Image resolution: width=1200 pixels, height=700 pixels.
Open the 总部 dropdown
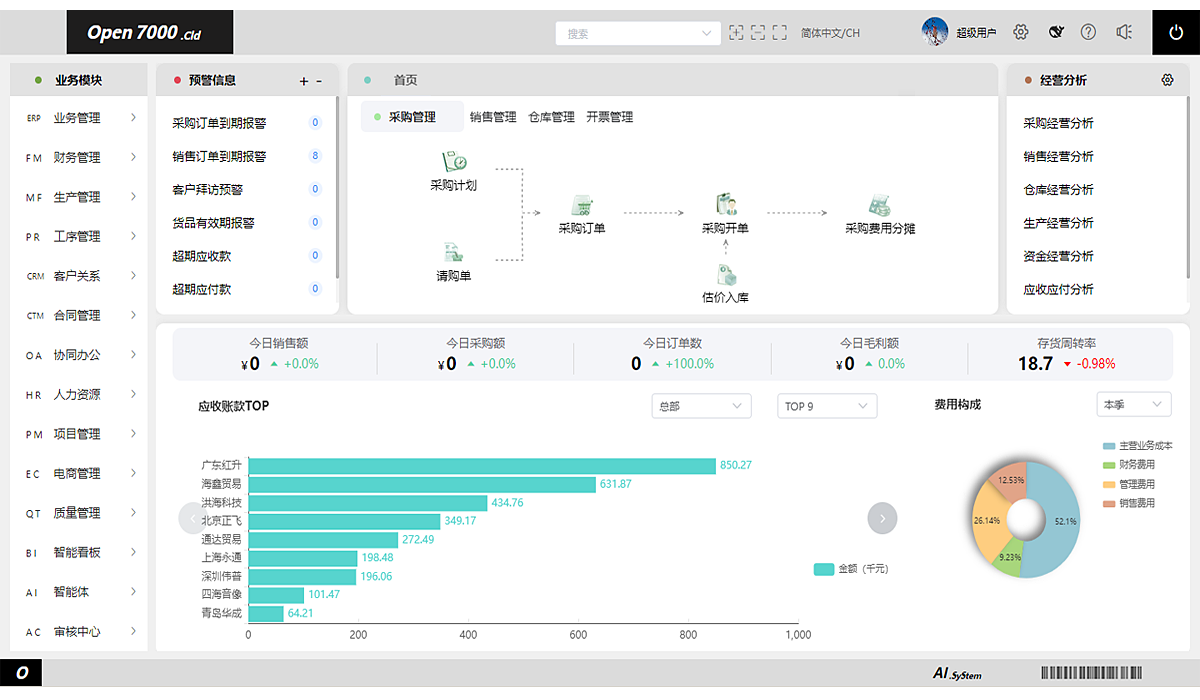(701, 406)
